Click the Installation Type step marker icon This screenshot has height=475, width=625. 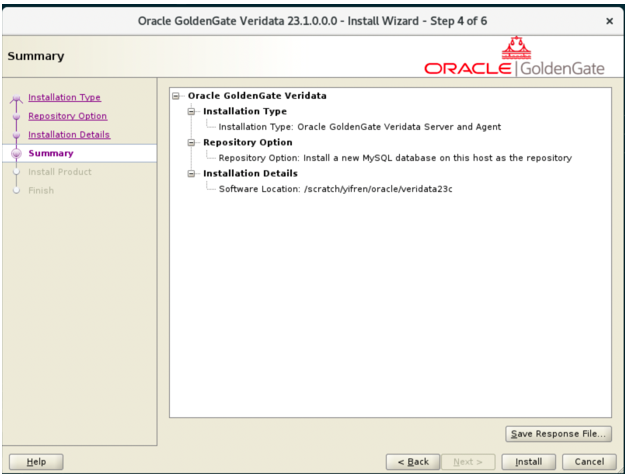(16, 98)
